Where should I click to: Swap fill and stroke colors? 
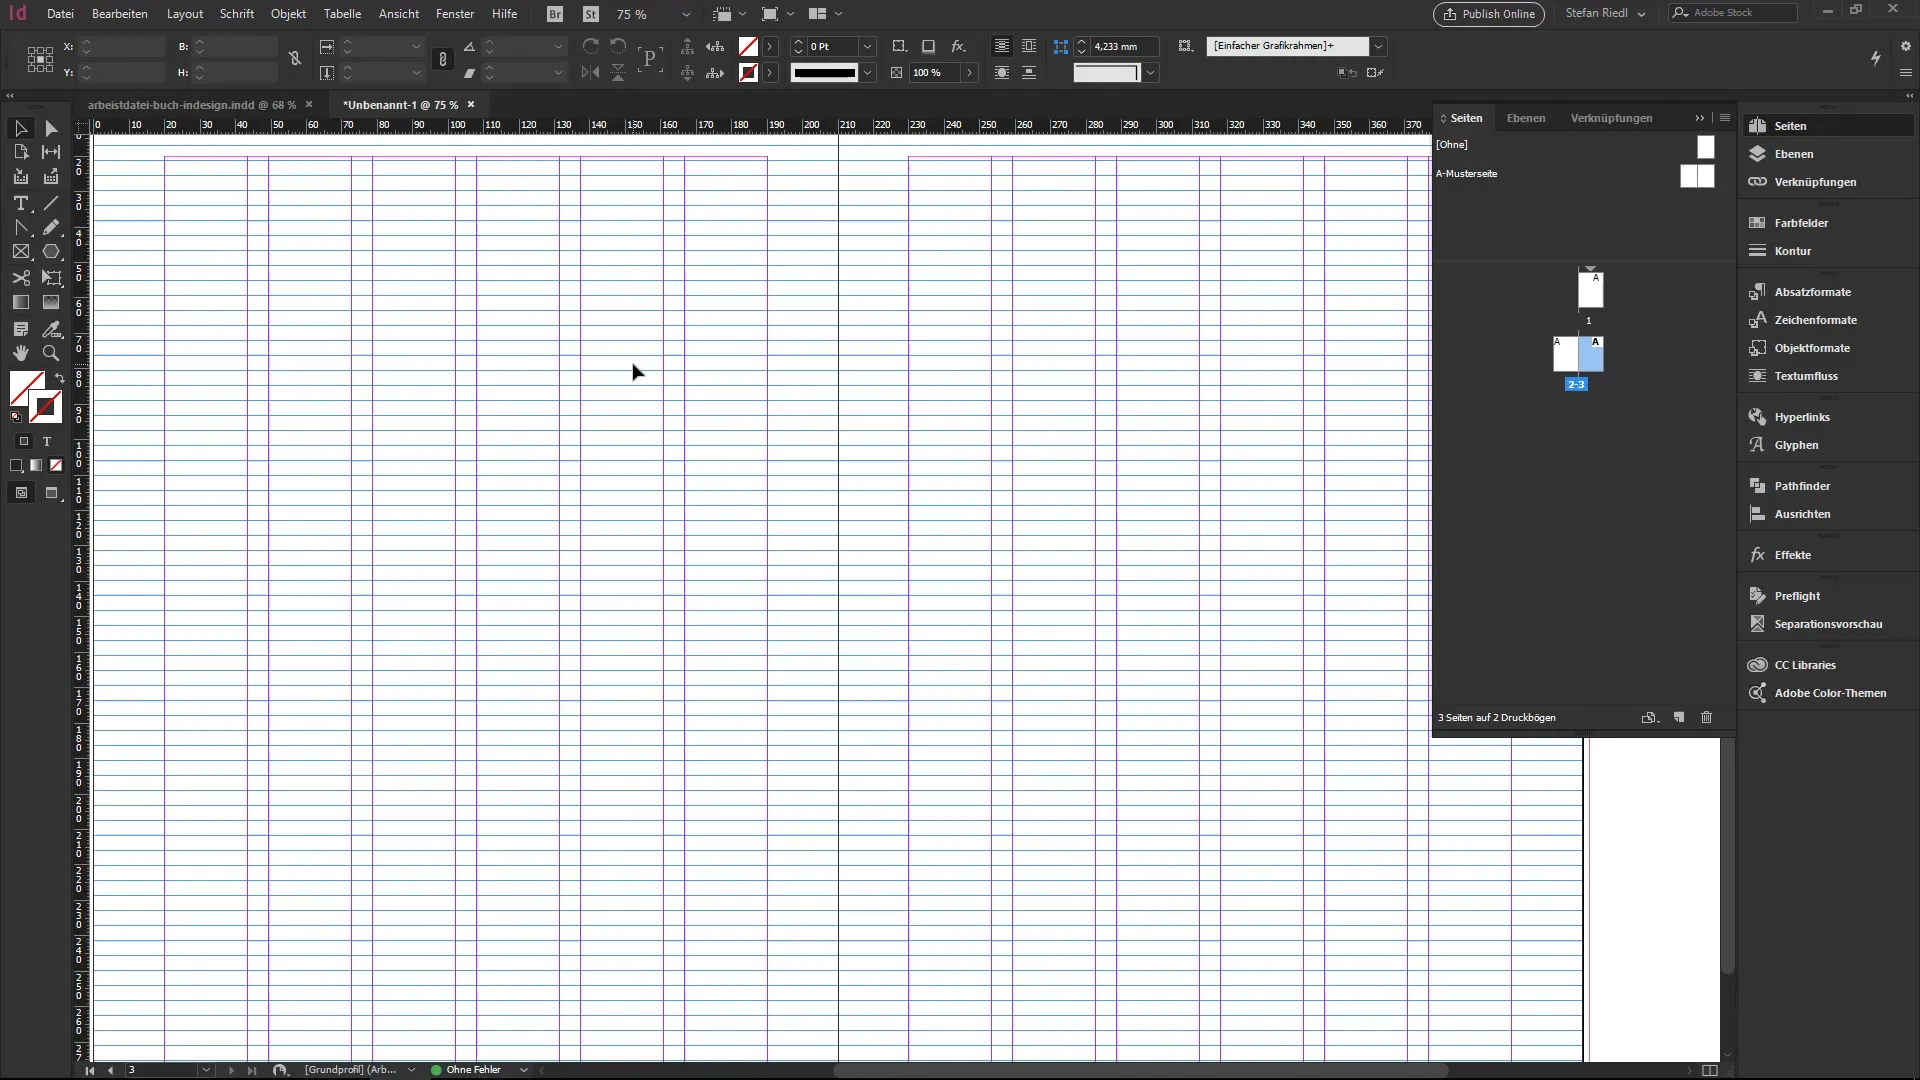click(60, 378)
